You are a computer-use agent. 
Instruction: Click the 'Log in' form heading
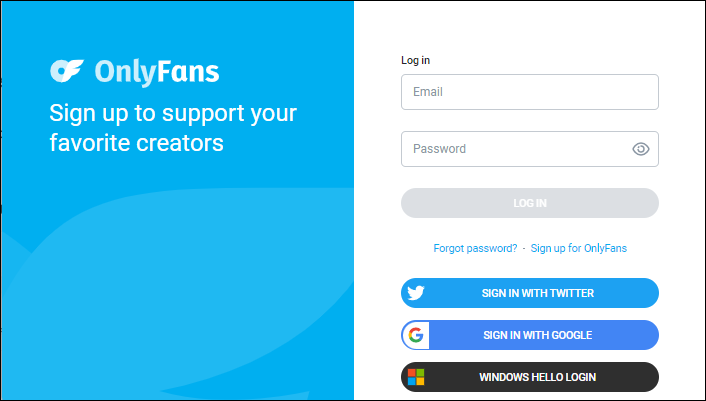[x=415, y=60]
